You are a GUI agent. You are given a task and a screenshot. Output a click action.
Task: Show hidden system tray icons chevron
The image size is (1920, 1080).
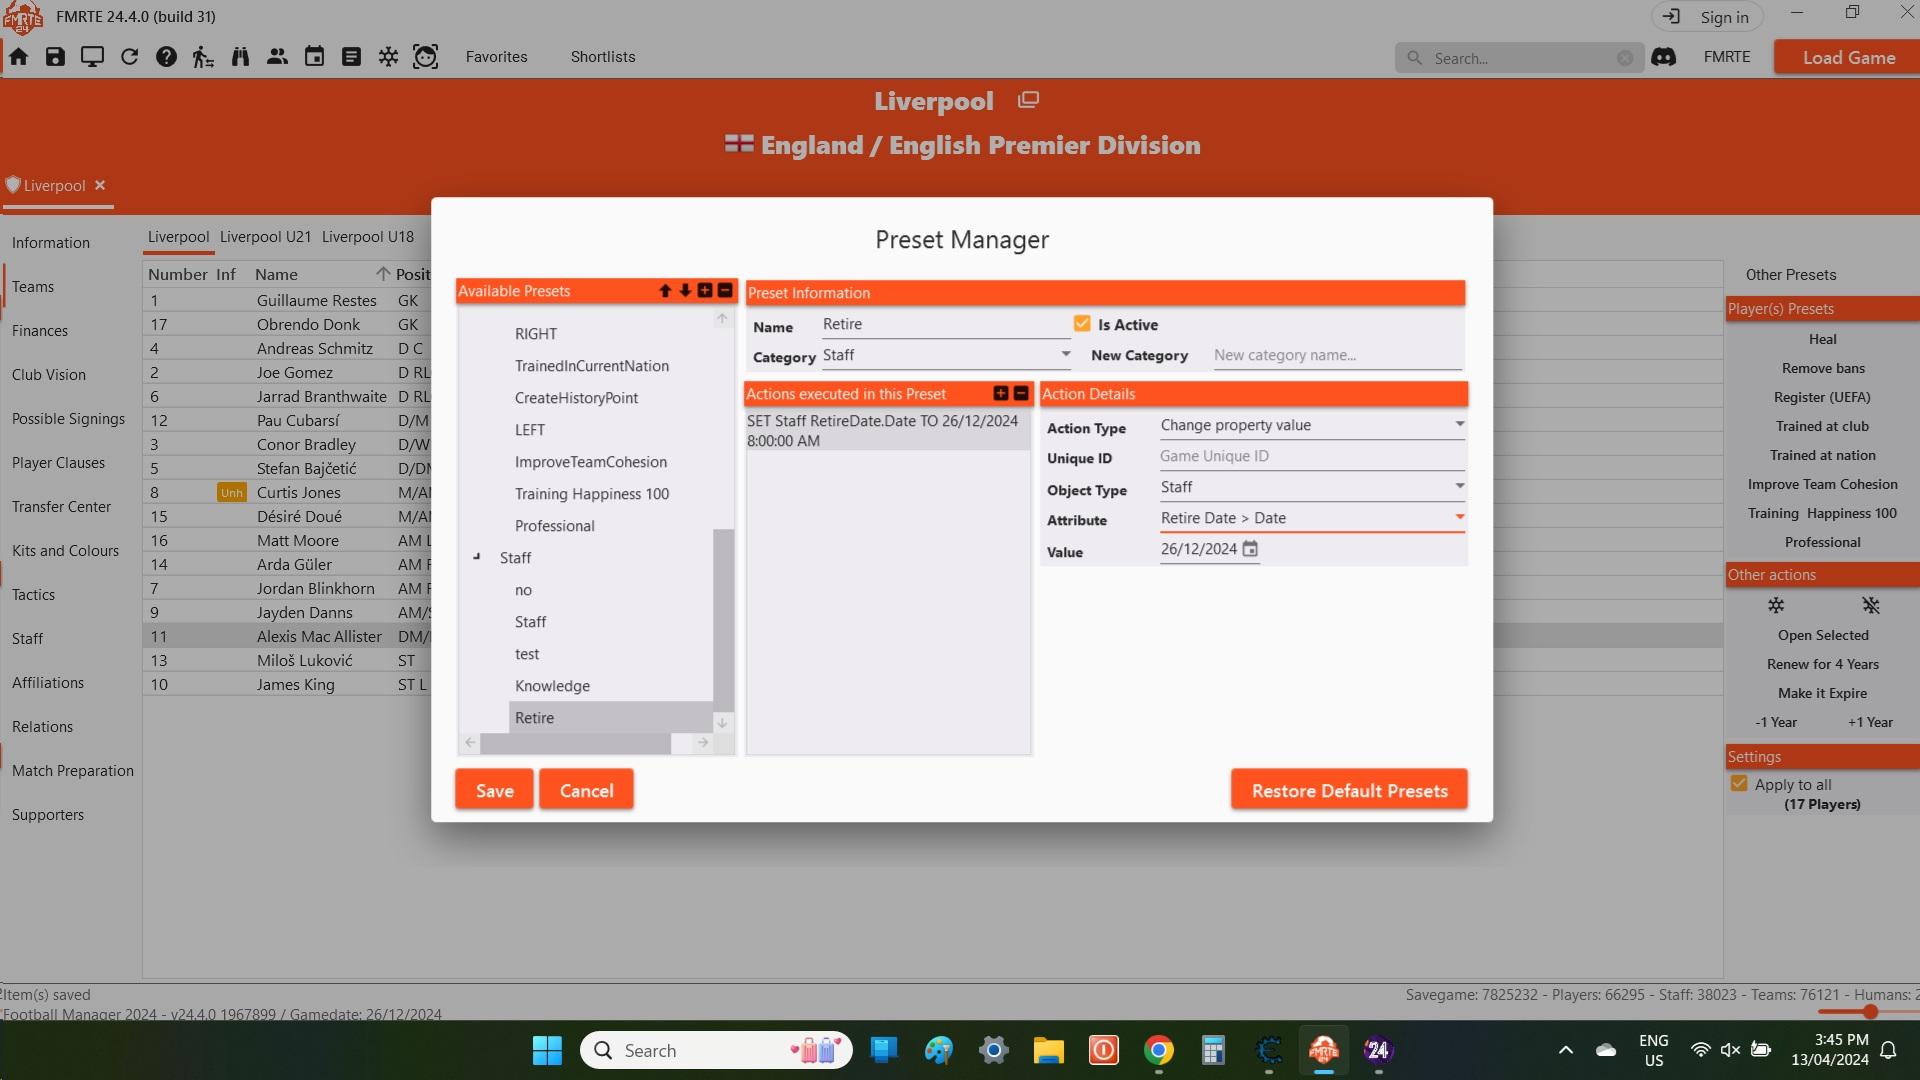click(x=1566, y=1050)
